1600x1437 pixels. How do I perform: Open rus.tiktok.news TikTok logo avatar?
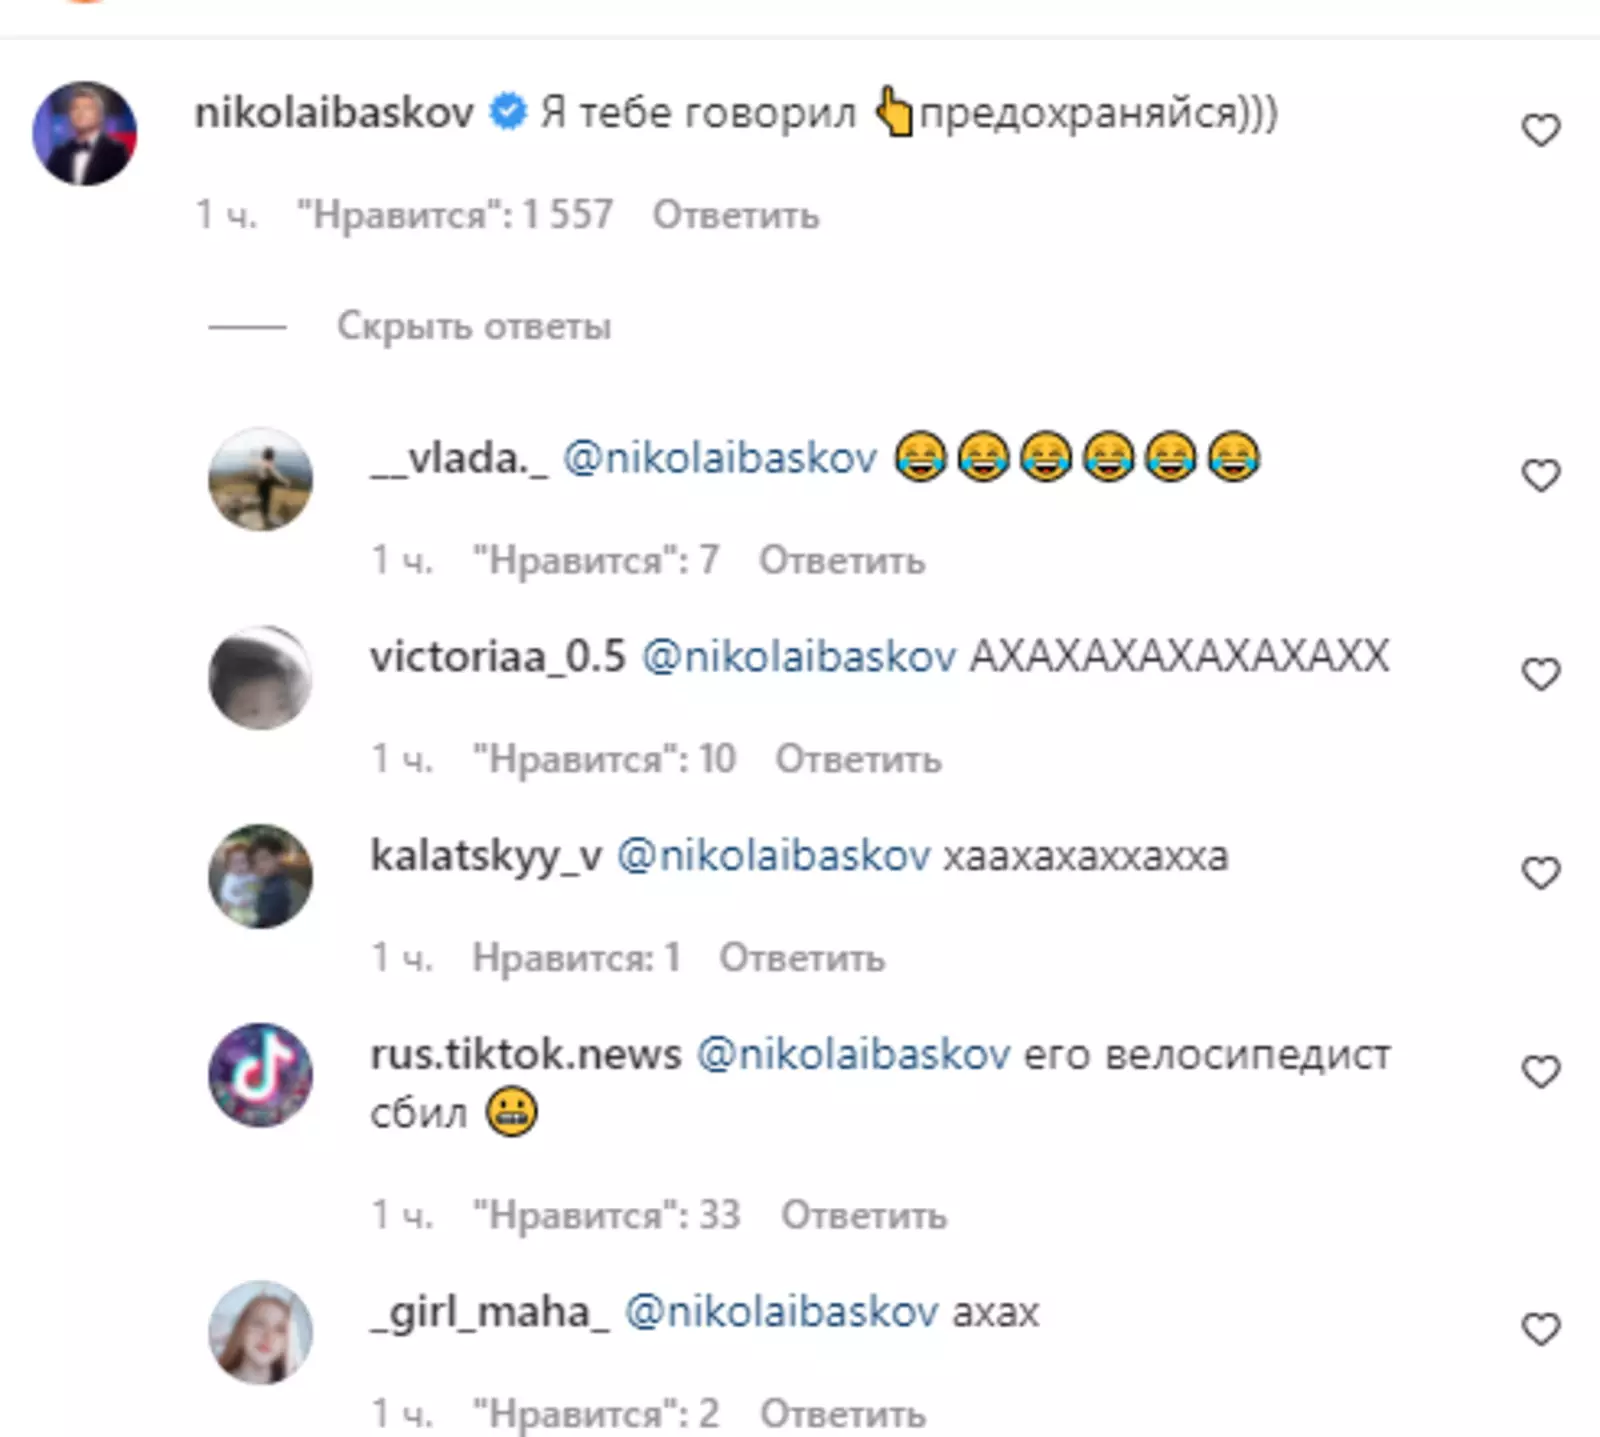point(260,1075)
